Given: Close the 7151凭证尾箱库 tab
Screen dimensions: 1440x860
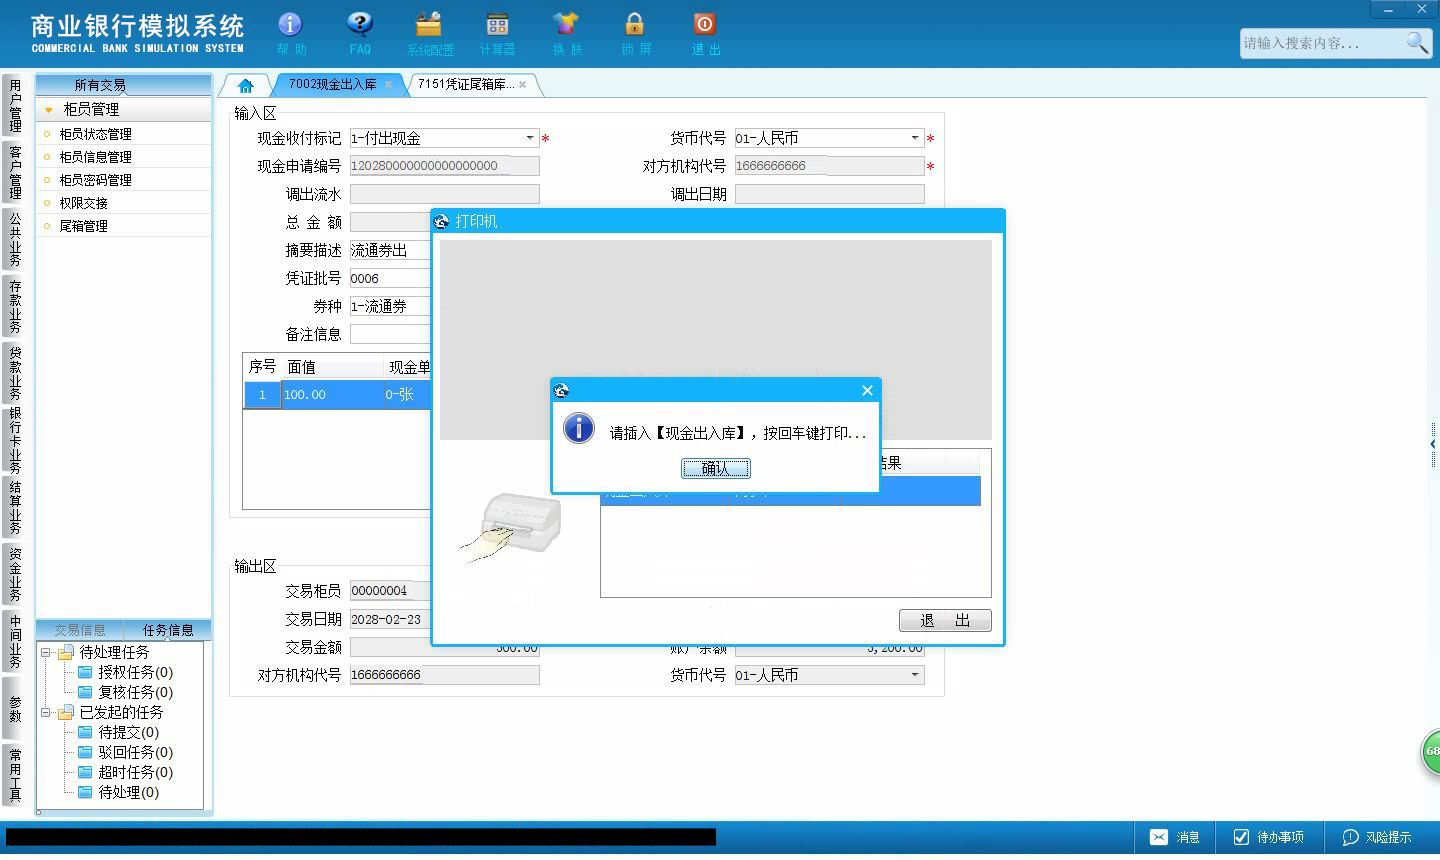Looking at the screenshot, I should 522,85.
